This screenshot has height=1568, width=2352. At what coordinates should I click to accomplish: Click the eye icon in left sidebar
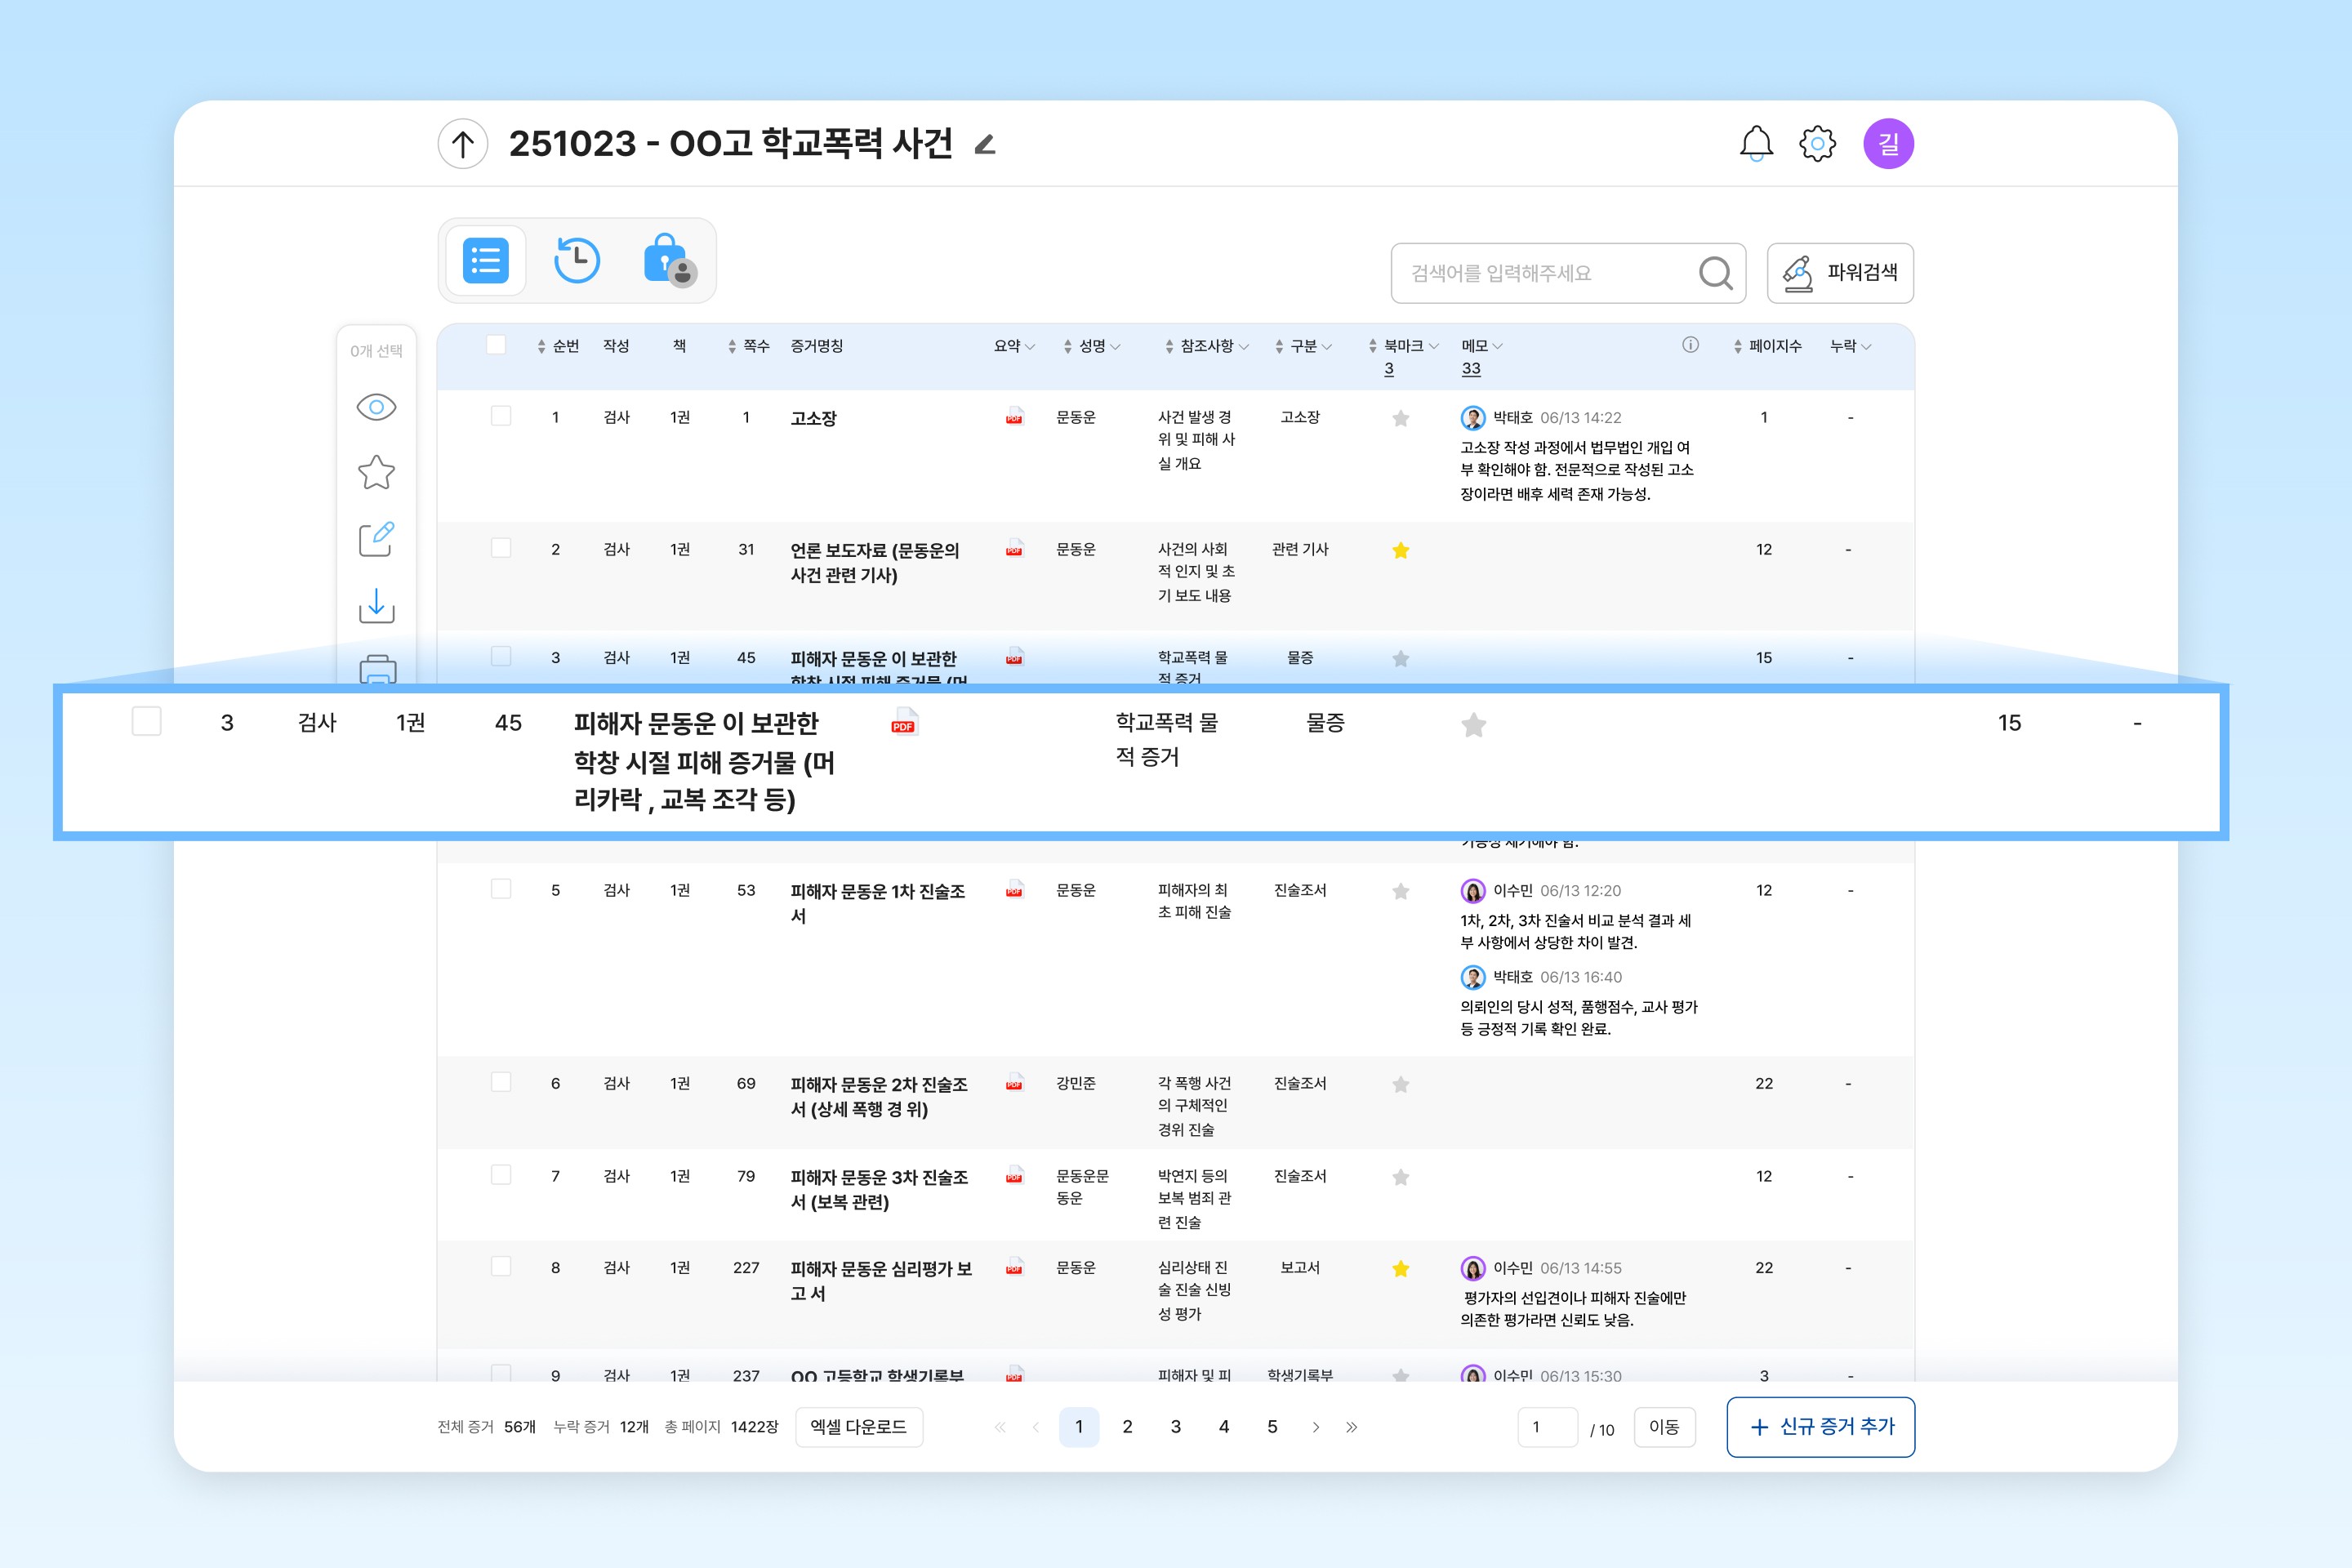click(x=376, y=407)
